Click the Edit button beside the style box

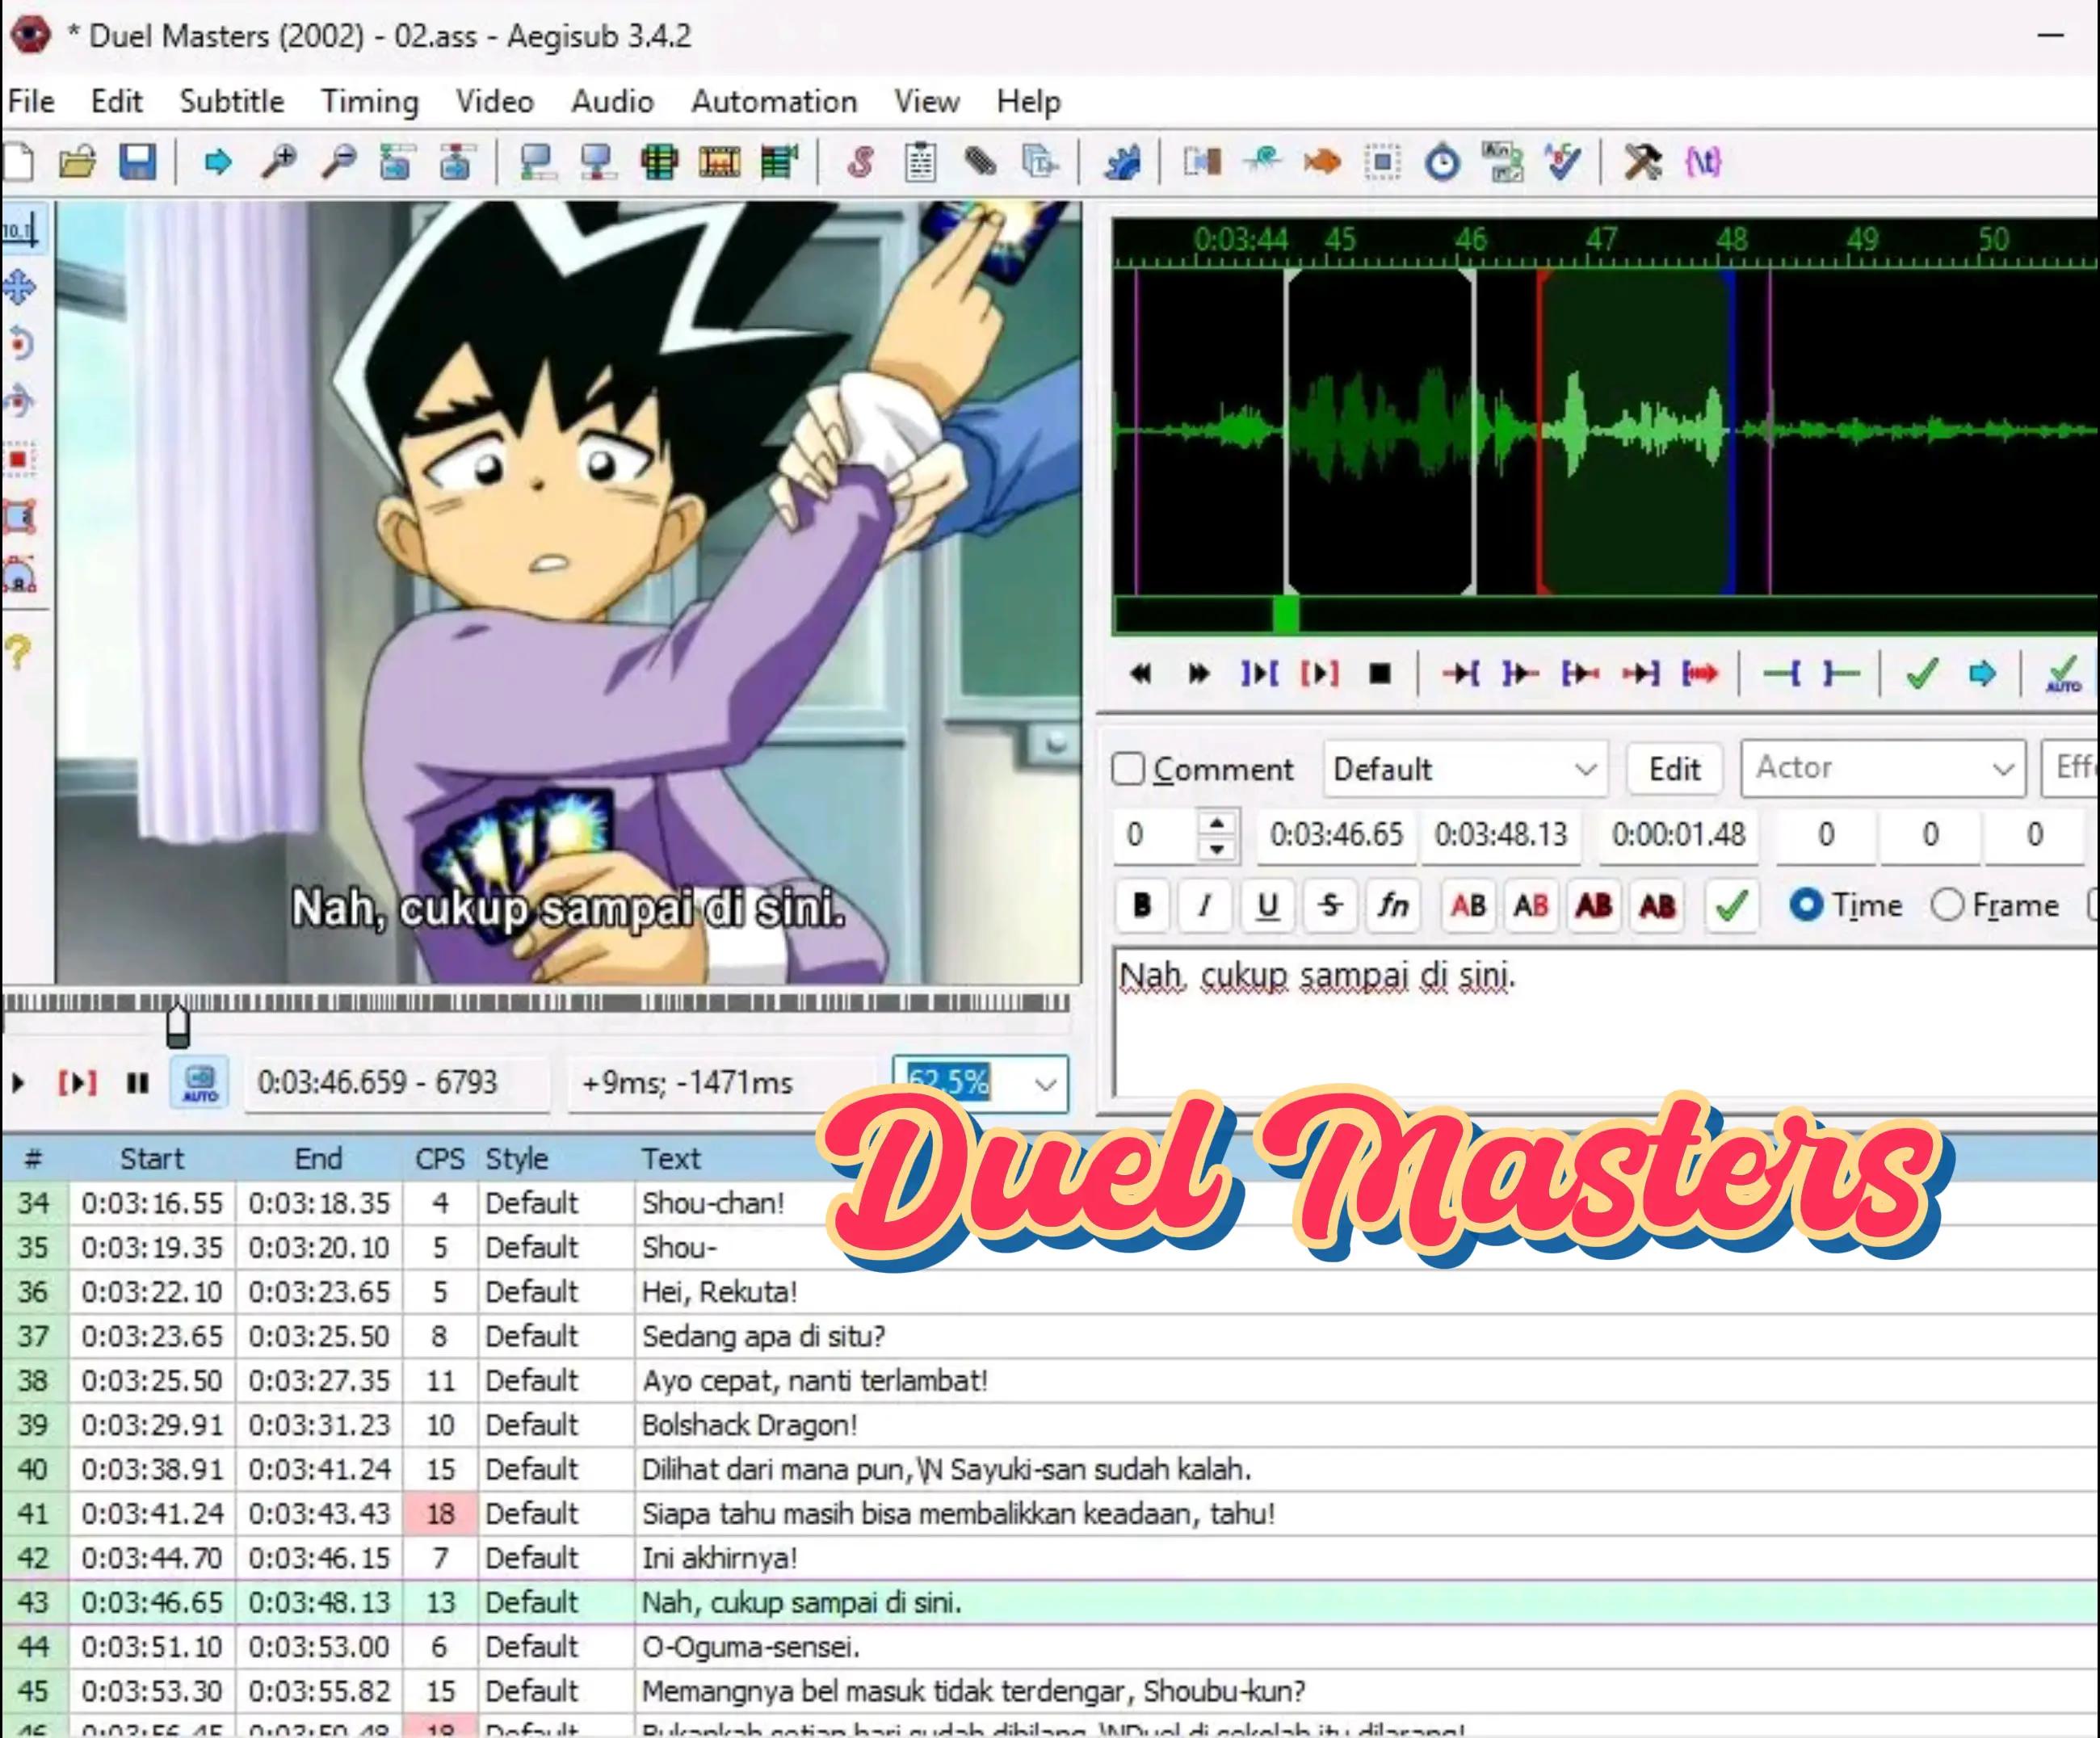click(1674, 769)
